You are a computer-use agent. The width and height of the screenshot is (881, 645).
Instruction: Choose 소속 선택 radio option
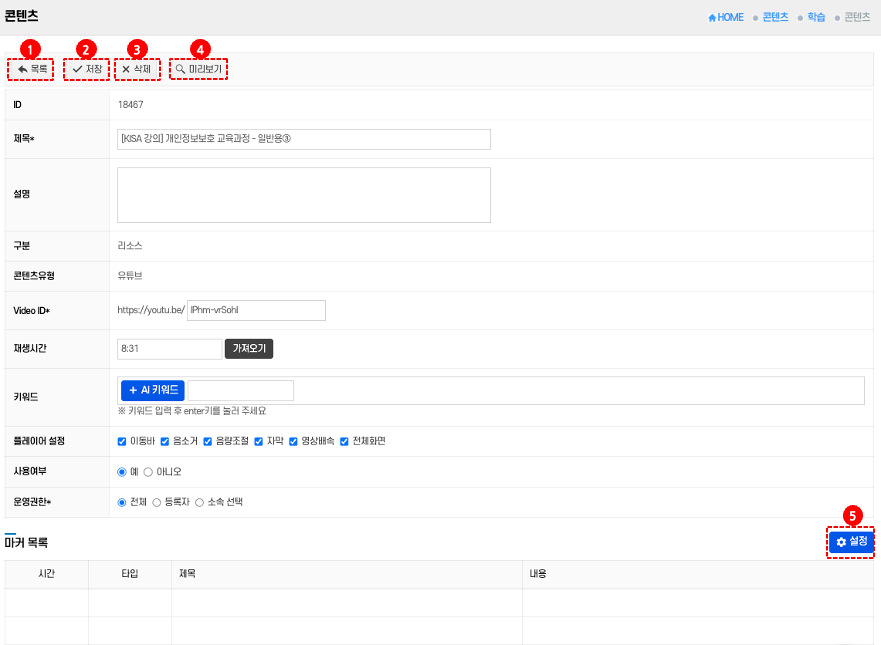pyautogui.click(x=199, y=502)
